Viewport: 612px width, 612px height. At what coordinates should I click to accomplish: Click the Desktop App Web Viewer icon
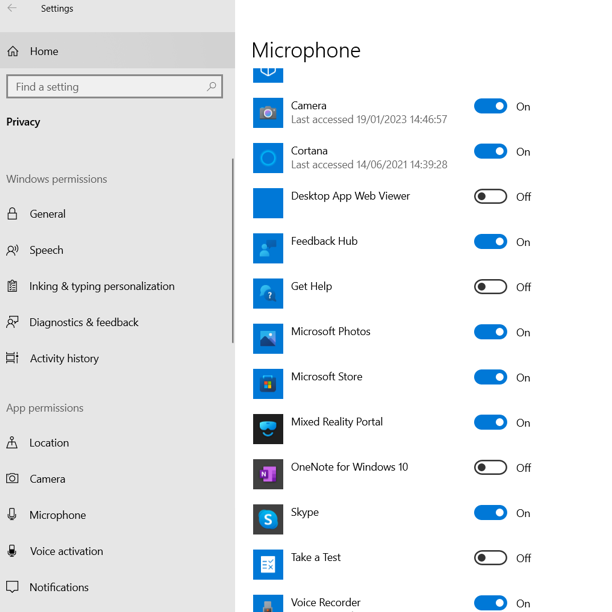point(268,203)
